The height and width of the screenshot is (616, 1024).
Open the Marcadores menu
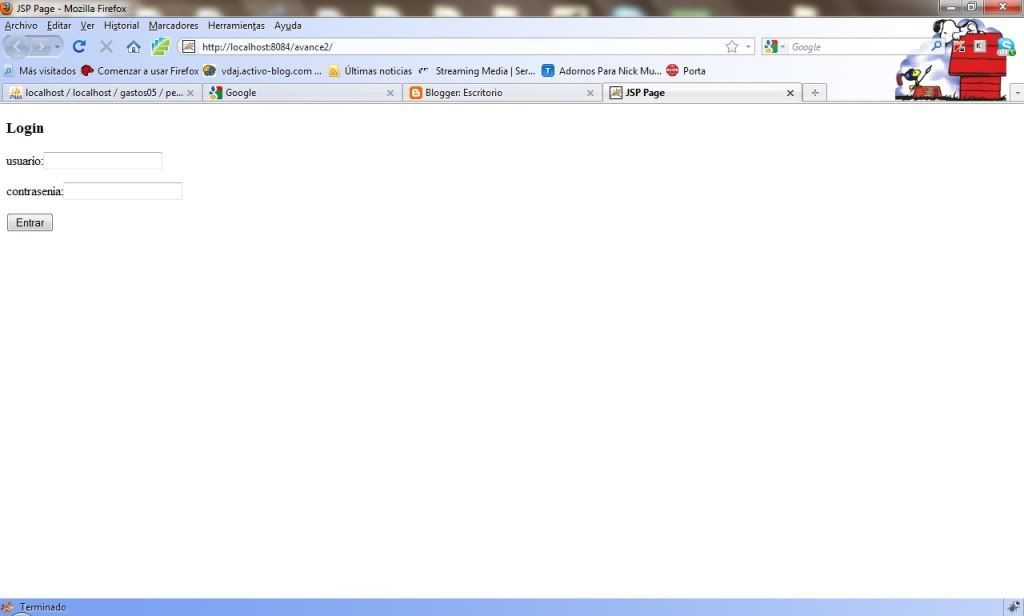pyautogui.click(x=173, y=25)
